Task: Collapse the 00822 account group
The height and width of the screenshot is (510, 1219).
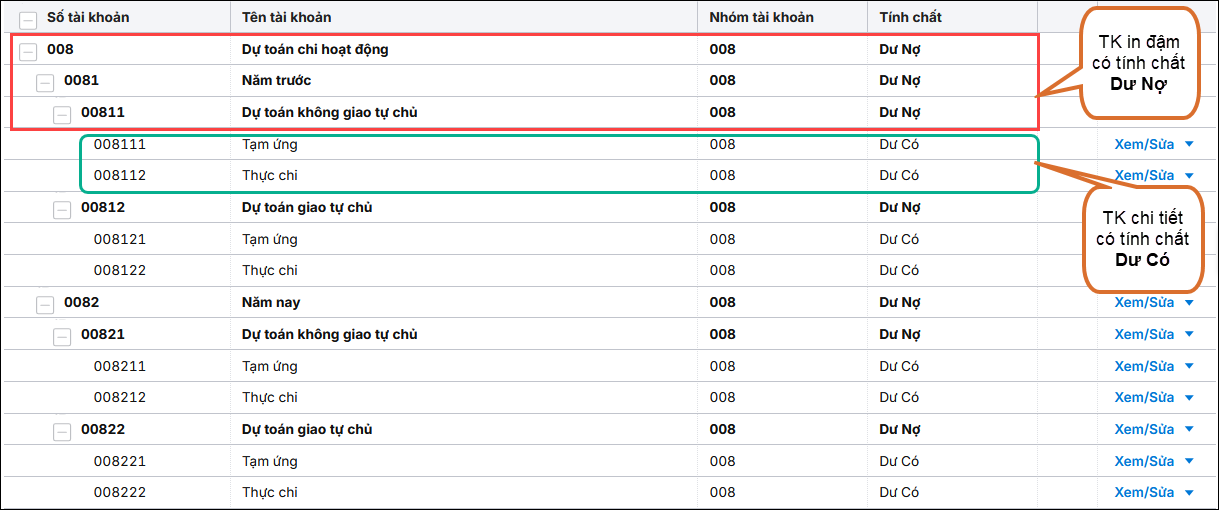Action: tap(62, 431)
